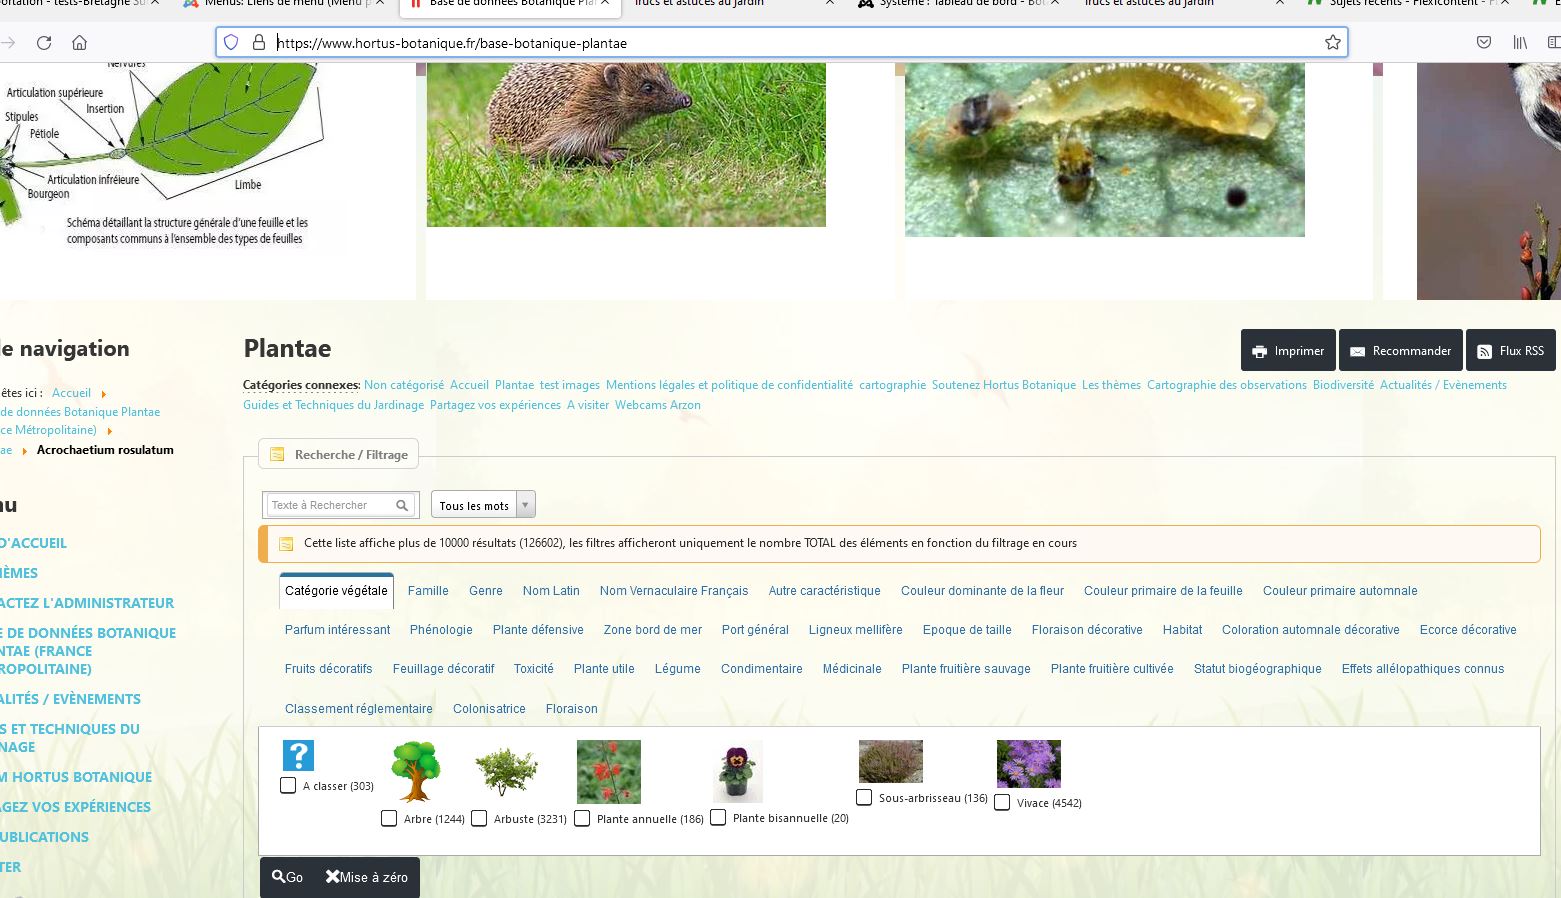Click the Go search button
Viewport: 1561px width, 898px height.
click(x=287, y=877)
